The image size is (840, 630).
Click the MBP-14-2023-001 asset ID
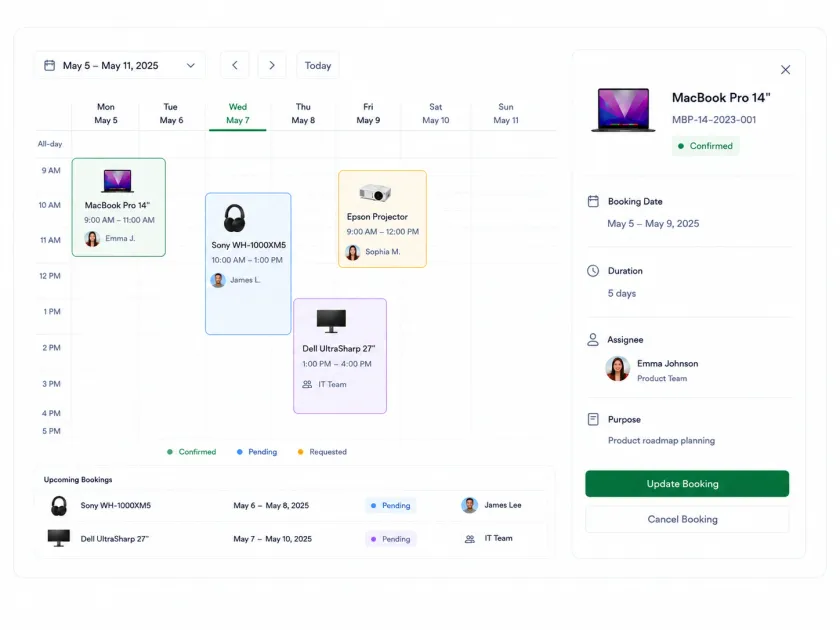[x=714, y=119]
